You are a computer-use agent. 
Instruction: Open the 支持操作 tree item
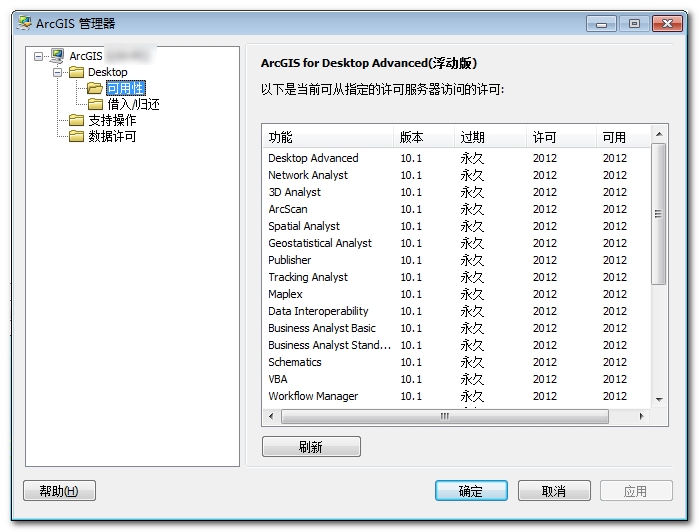pos(112,120)
